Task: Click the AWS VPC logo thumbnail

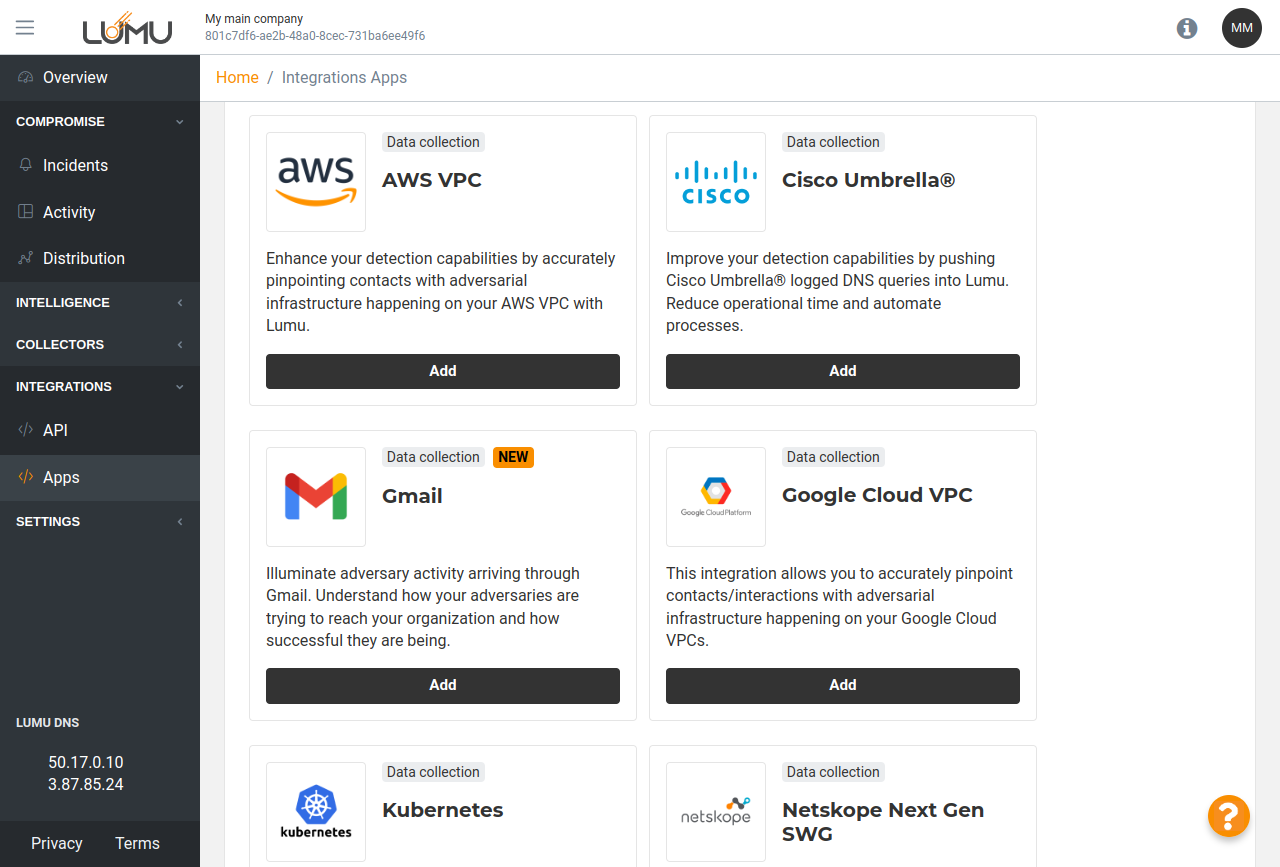Action: [x=316, y=182]
